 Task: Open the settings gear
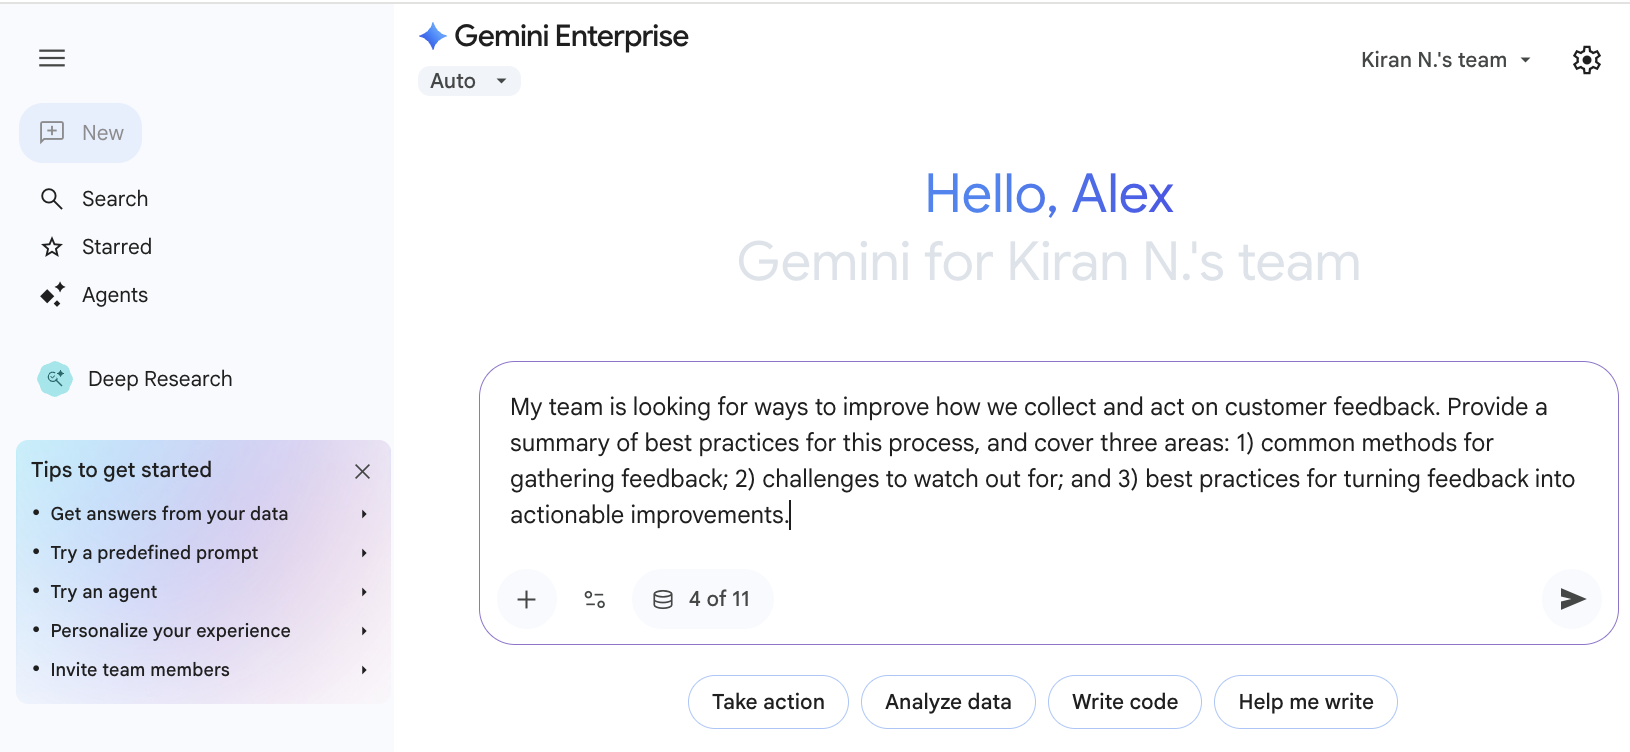click(x=1587, y=60)
